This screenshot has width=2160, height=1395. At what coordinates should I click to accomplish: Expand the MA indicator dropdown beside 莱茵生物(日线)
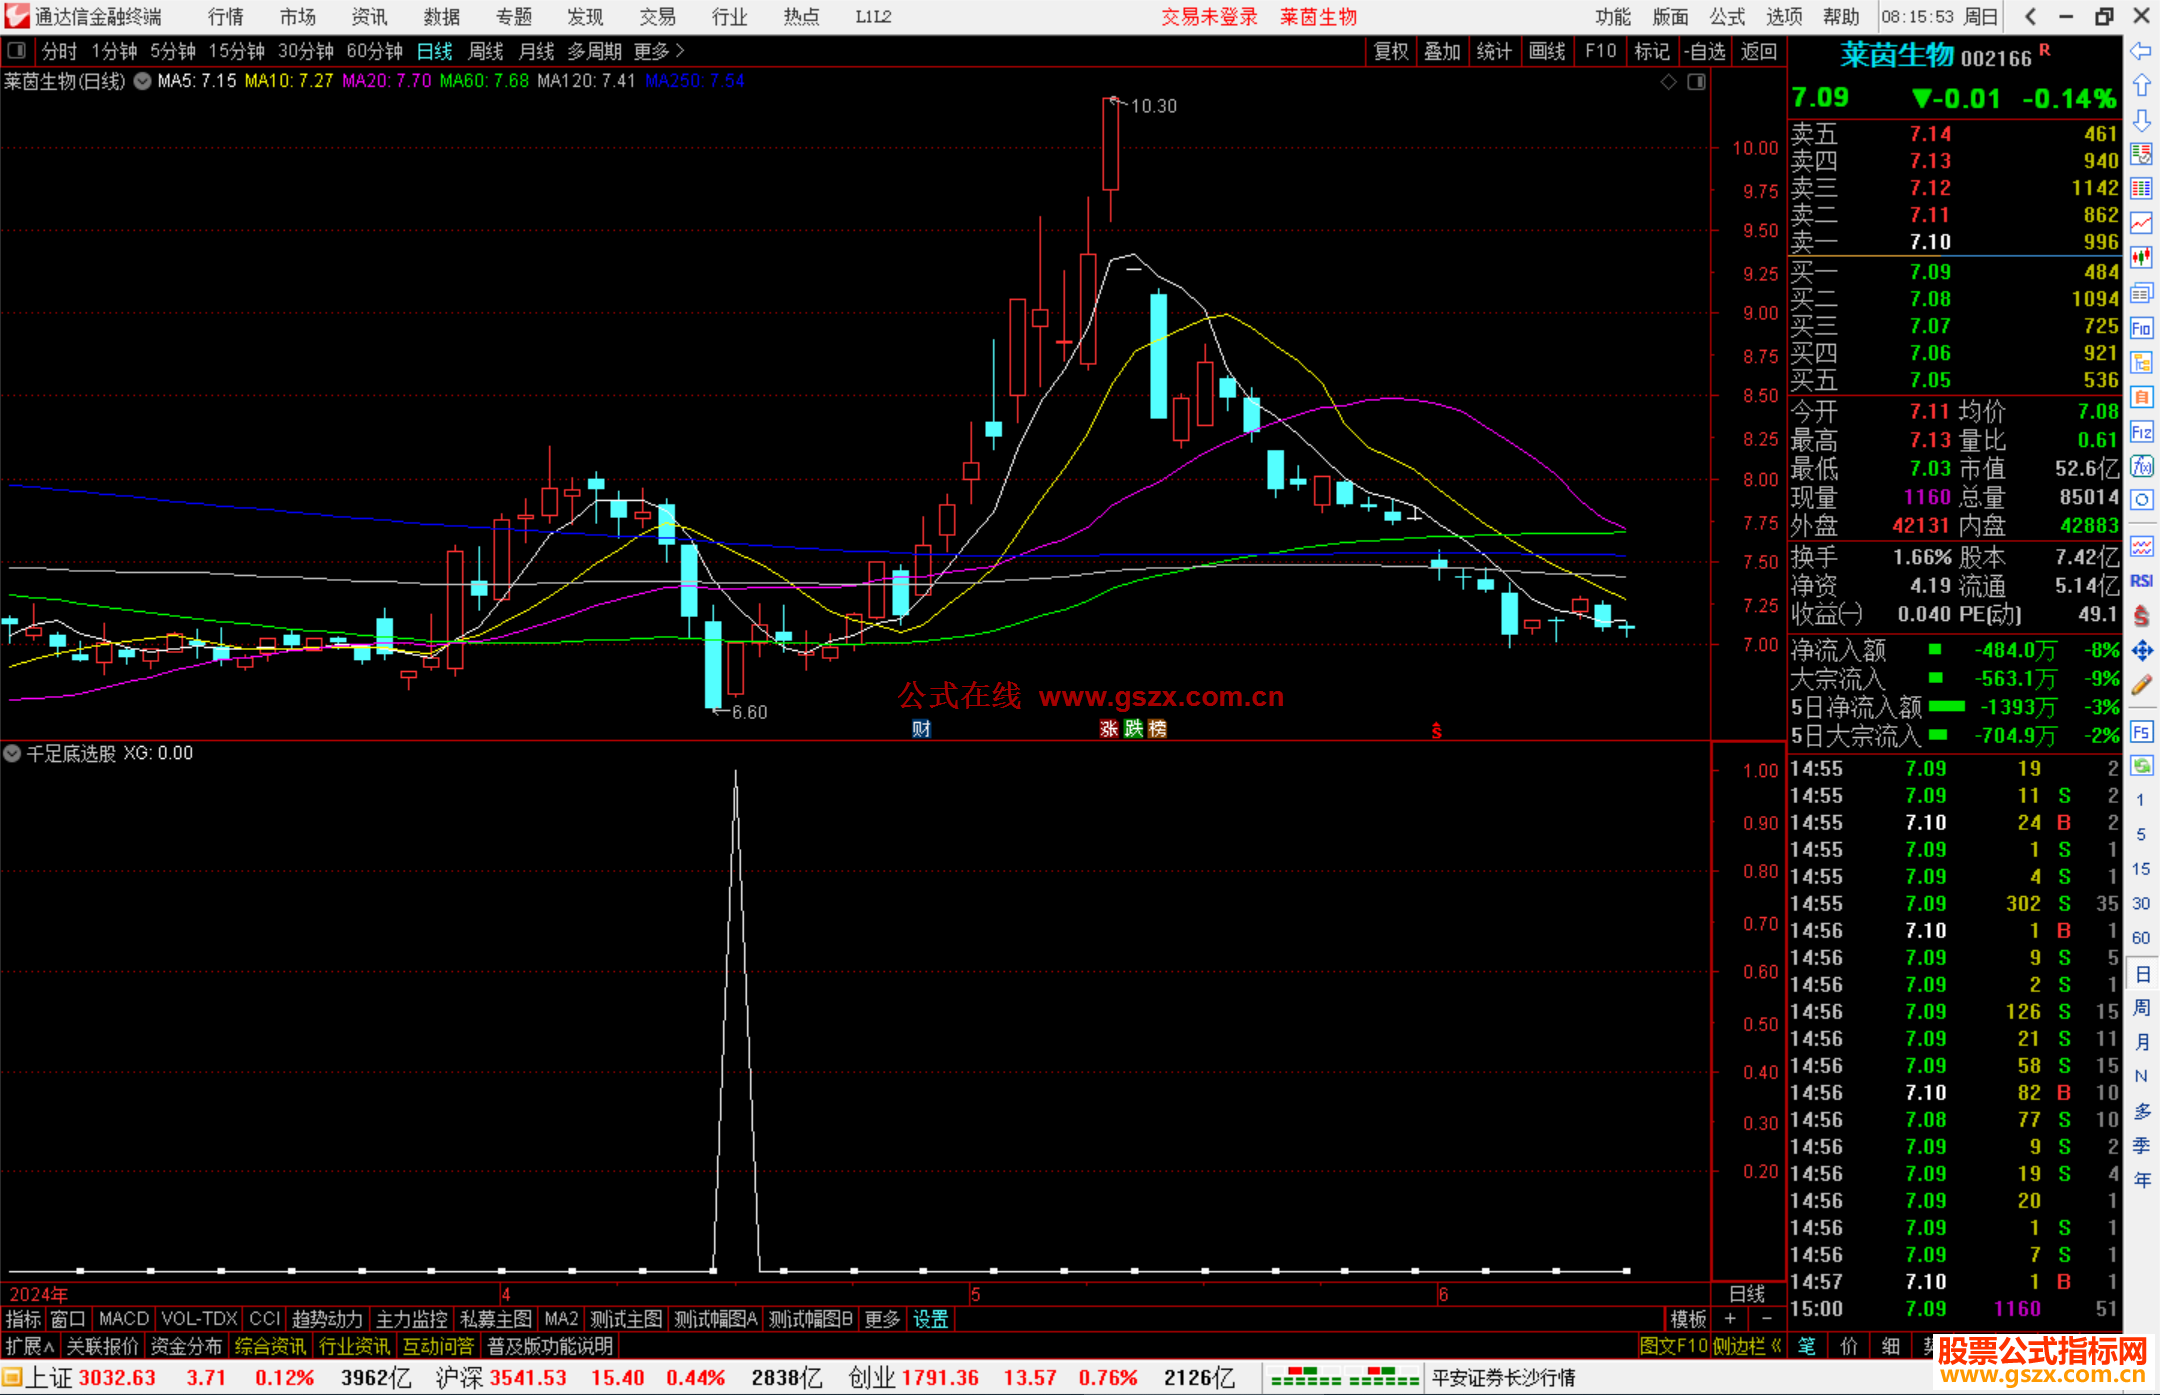tap(143, 81)
